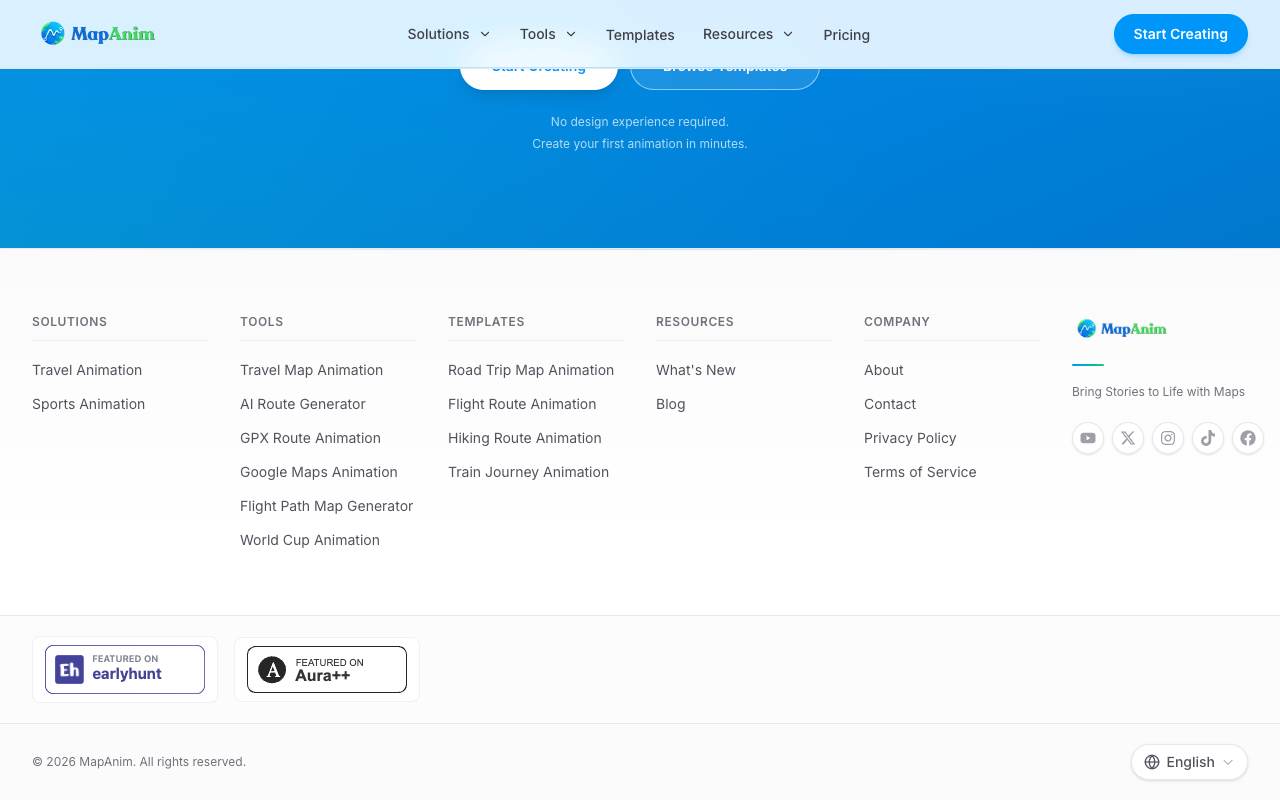
Task: Open the English language selector
Action: [x=1189, y=762]
